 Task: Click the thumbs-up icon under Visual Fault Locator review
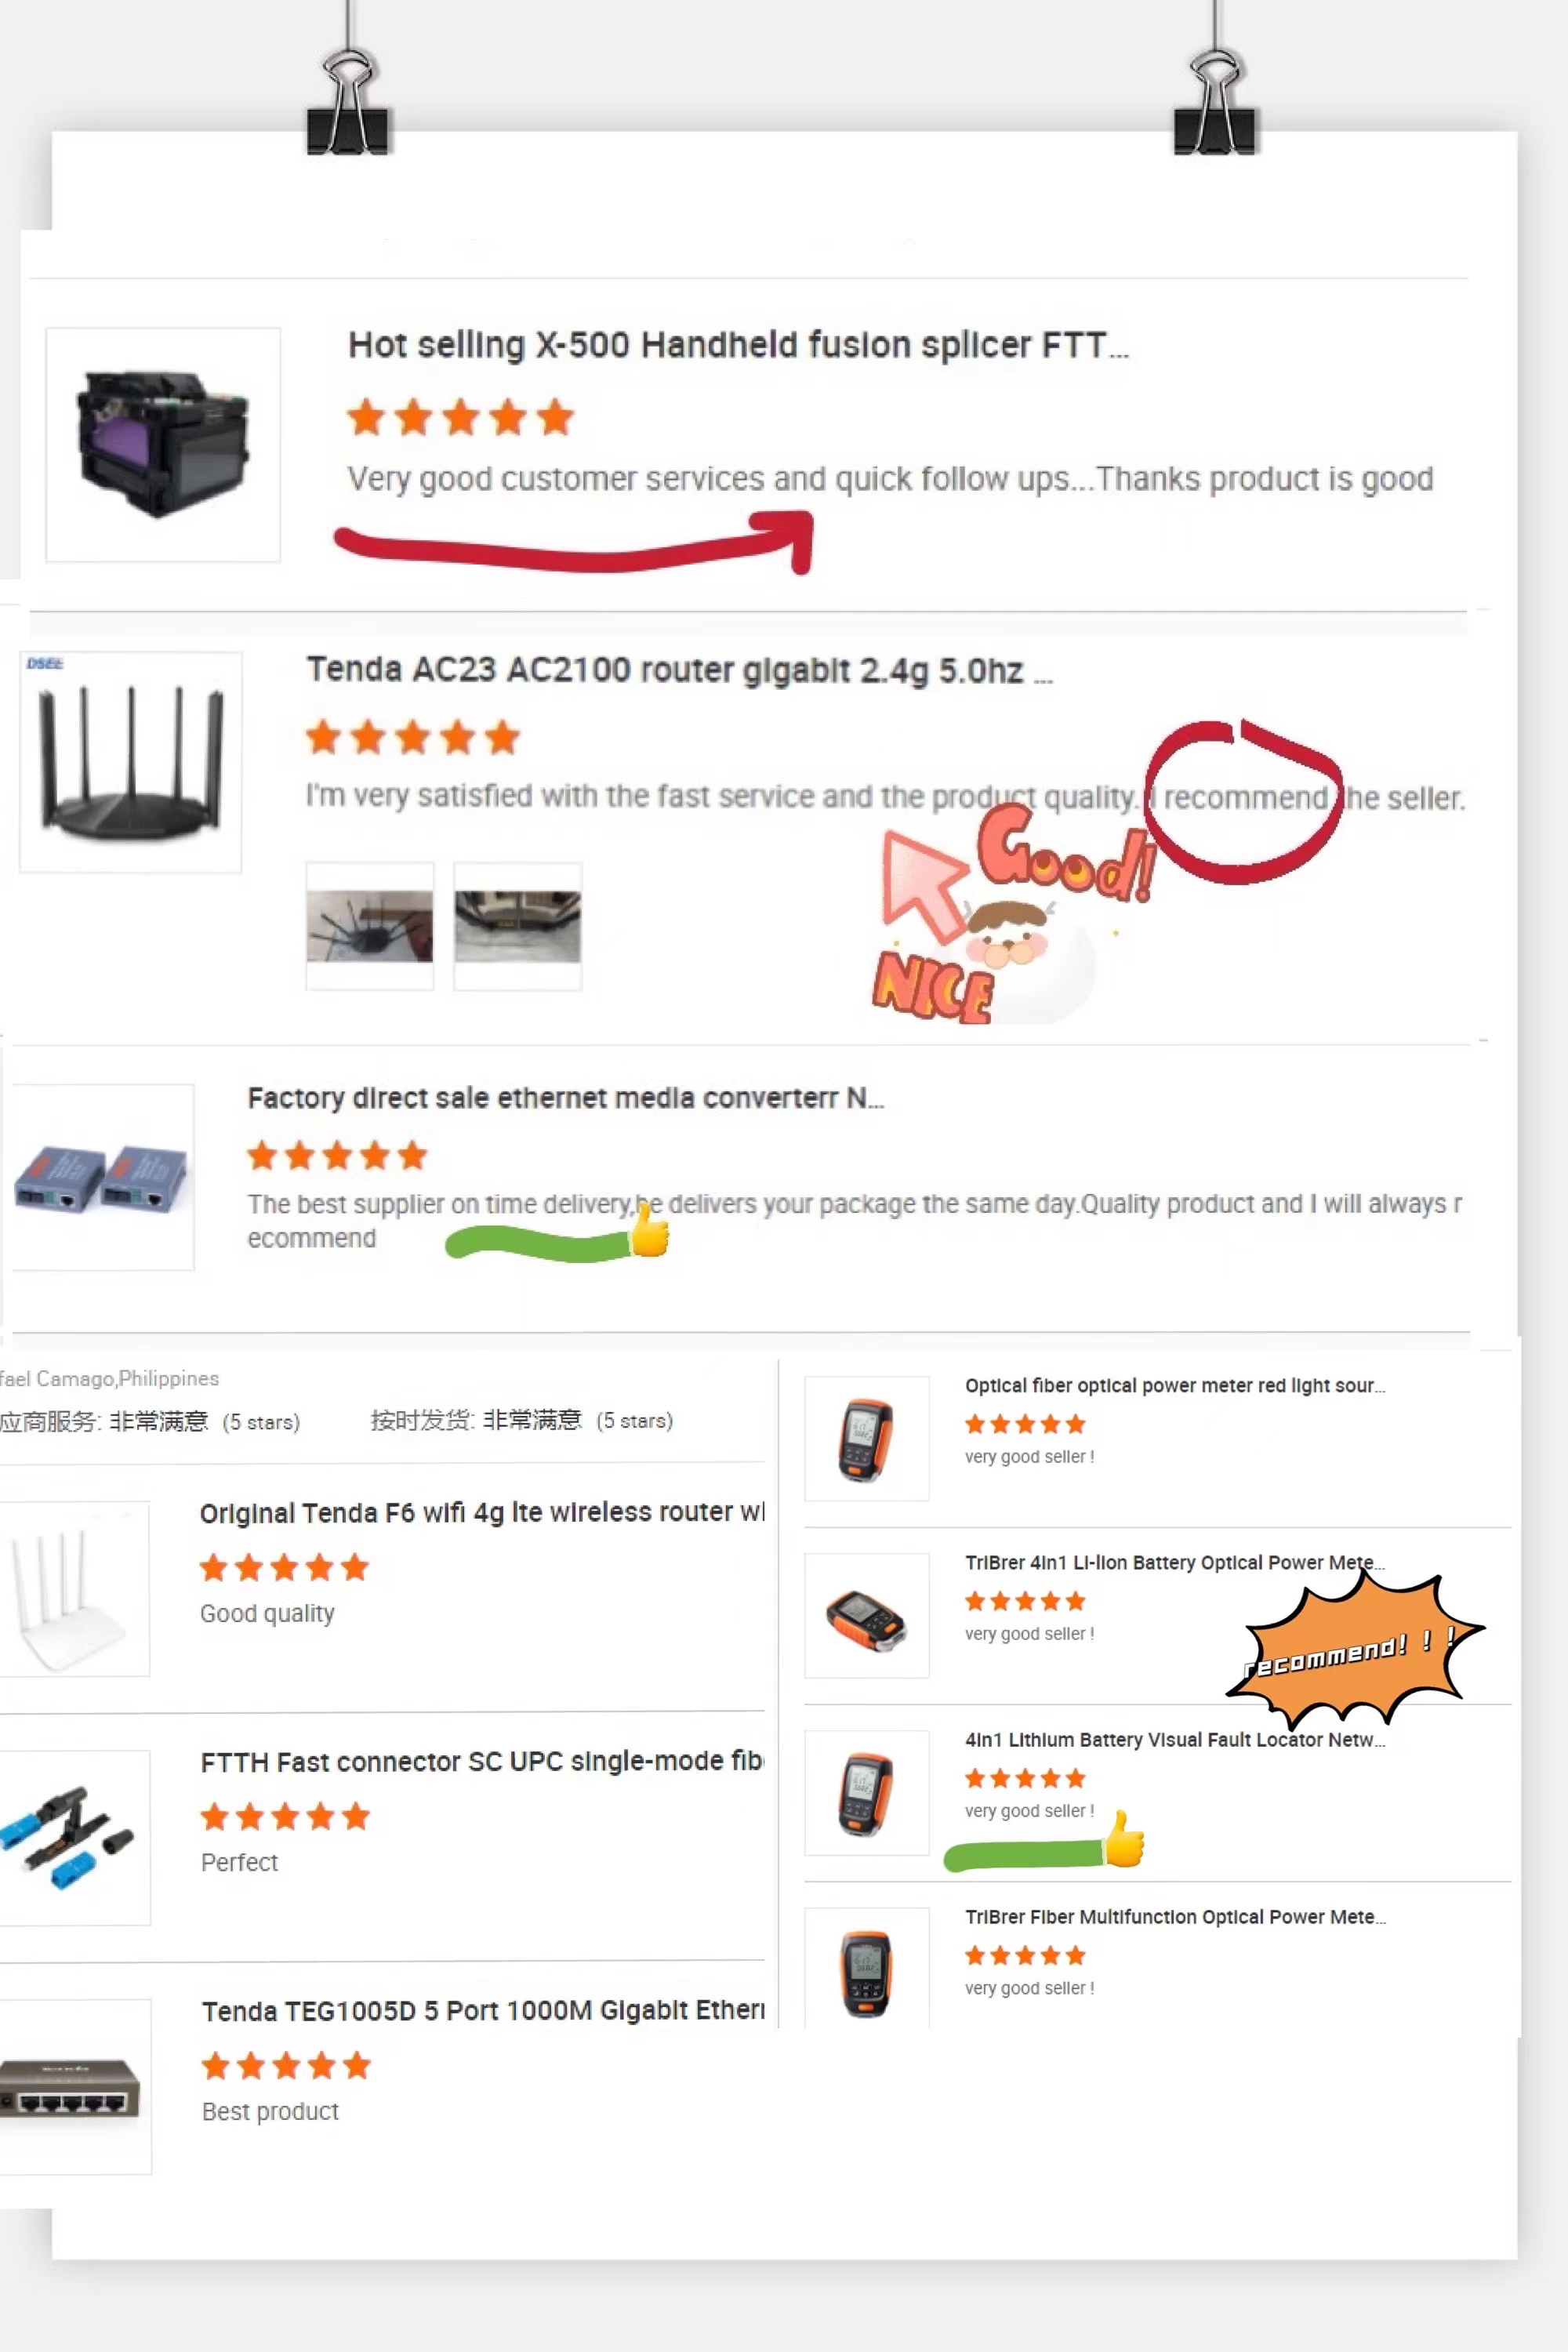1124,1838
